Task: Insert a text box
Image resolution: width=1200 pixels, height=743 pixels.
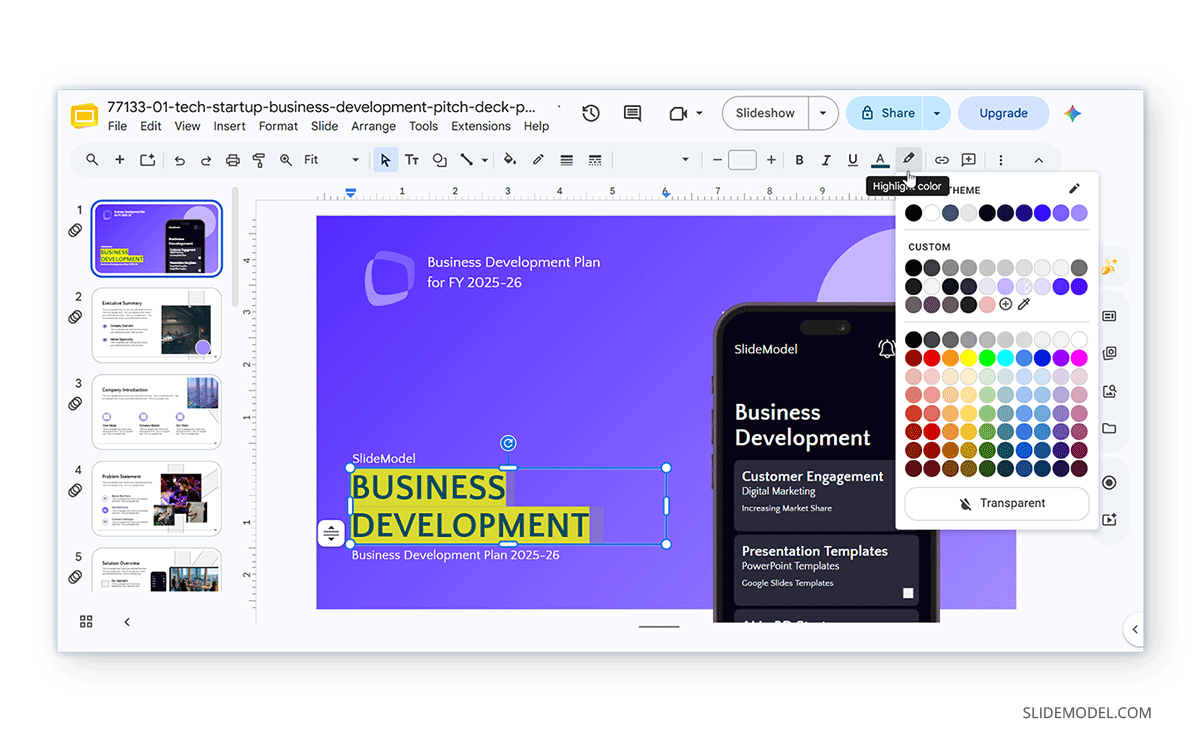Action: [412, 160]
